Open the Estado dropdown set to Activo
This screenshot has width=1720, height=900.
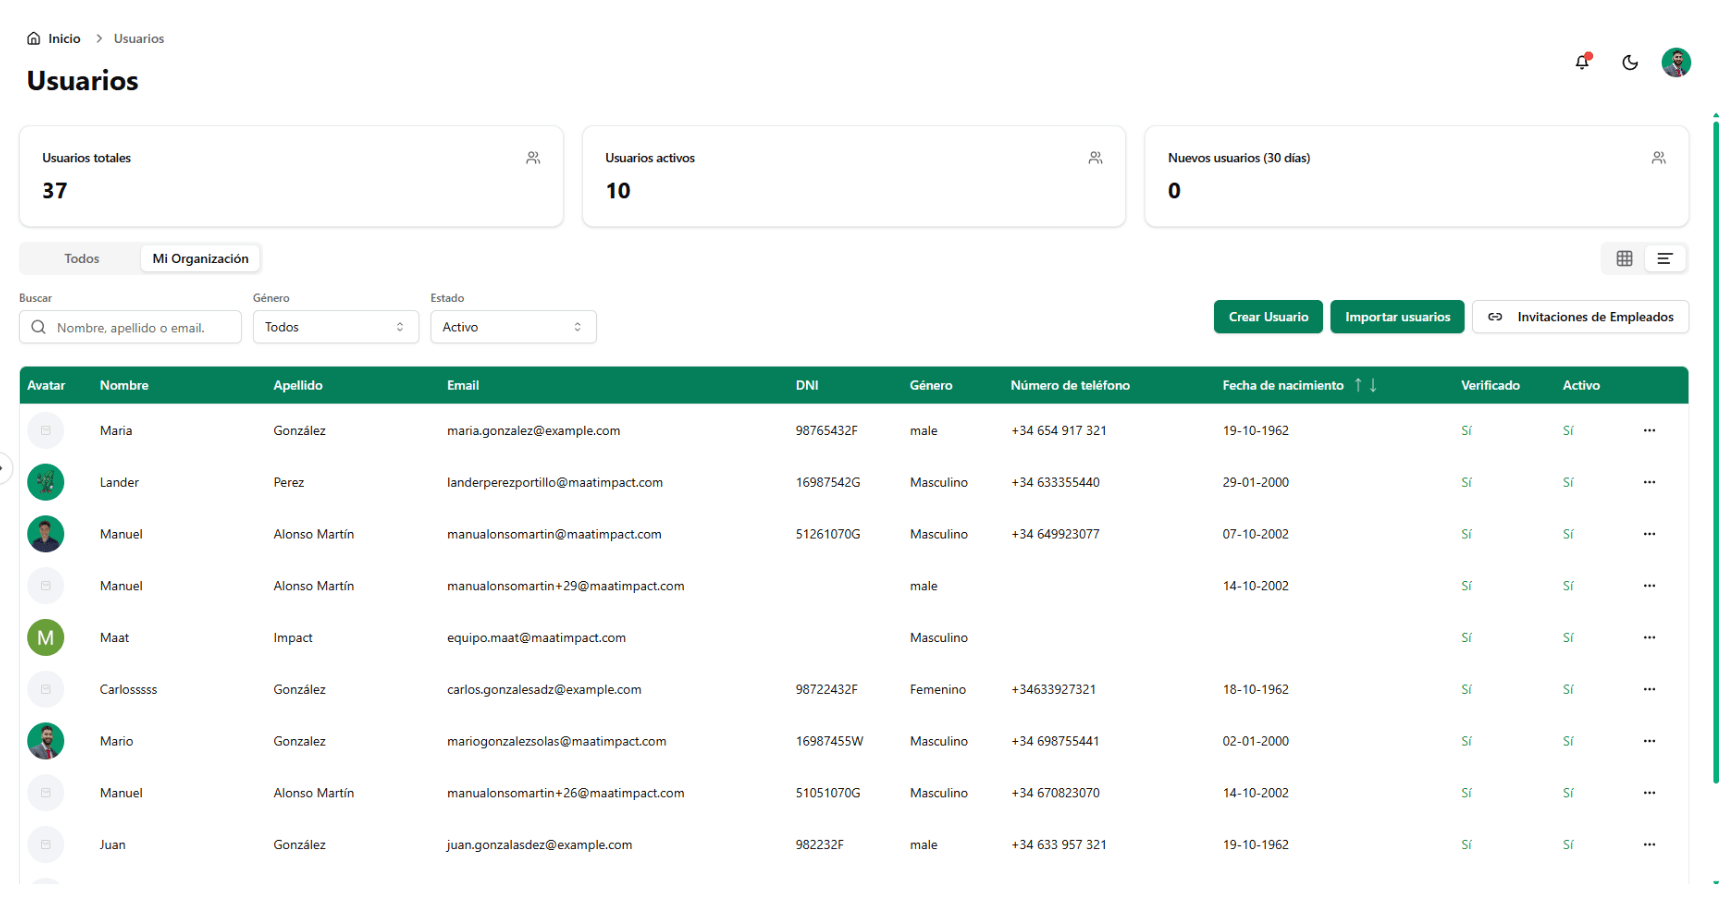point(513,327)
